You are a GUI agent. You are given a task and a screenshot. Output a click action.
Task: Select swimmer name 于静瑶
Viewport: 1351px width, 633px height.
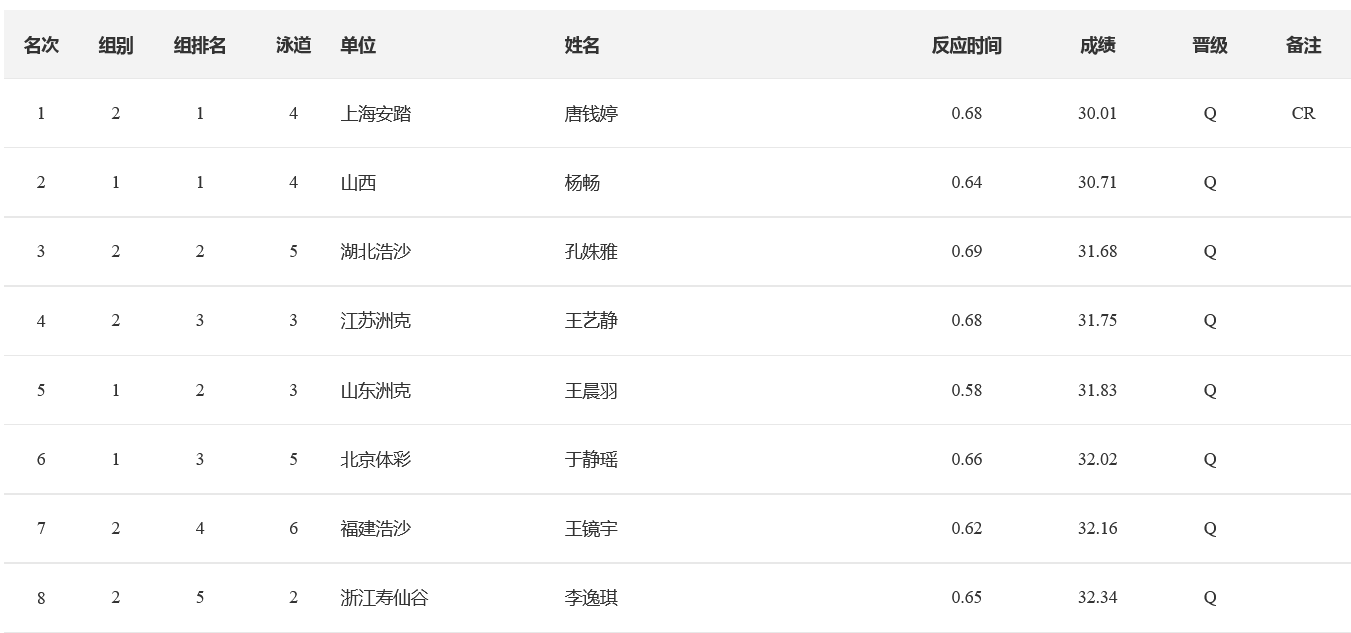coord(591,460)
